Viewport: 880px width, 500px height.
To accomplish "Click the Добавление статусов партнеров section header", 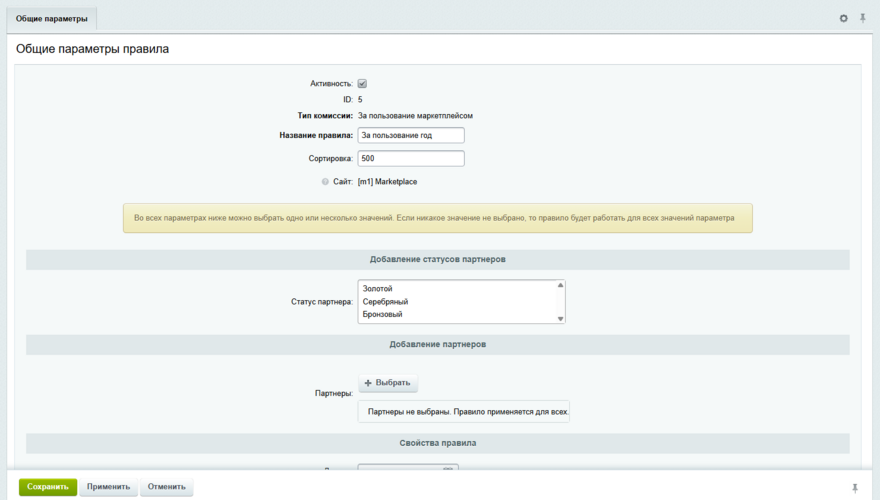I will pyautogui.click(x=437, y=260).
